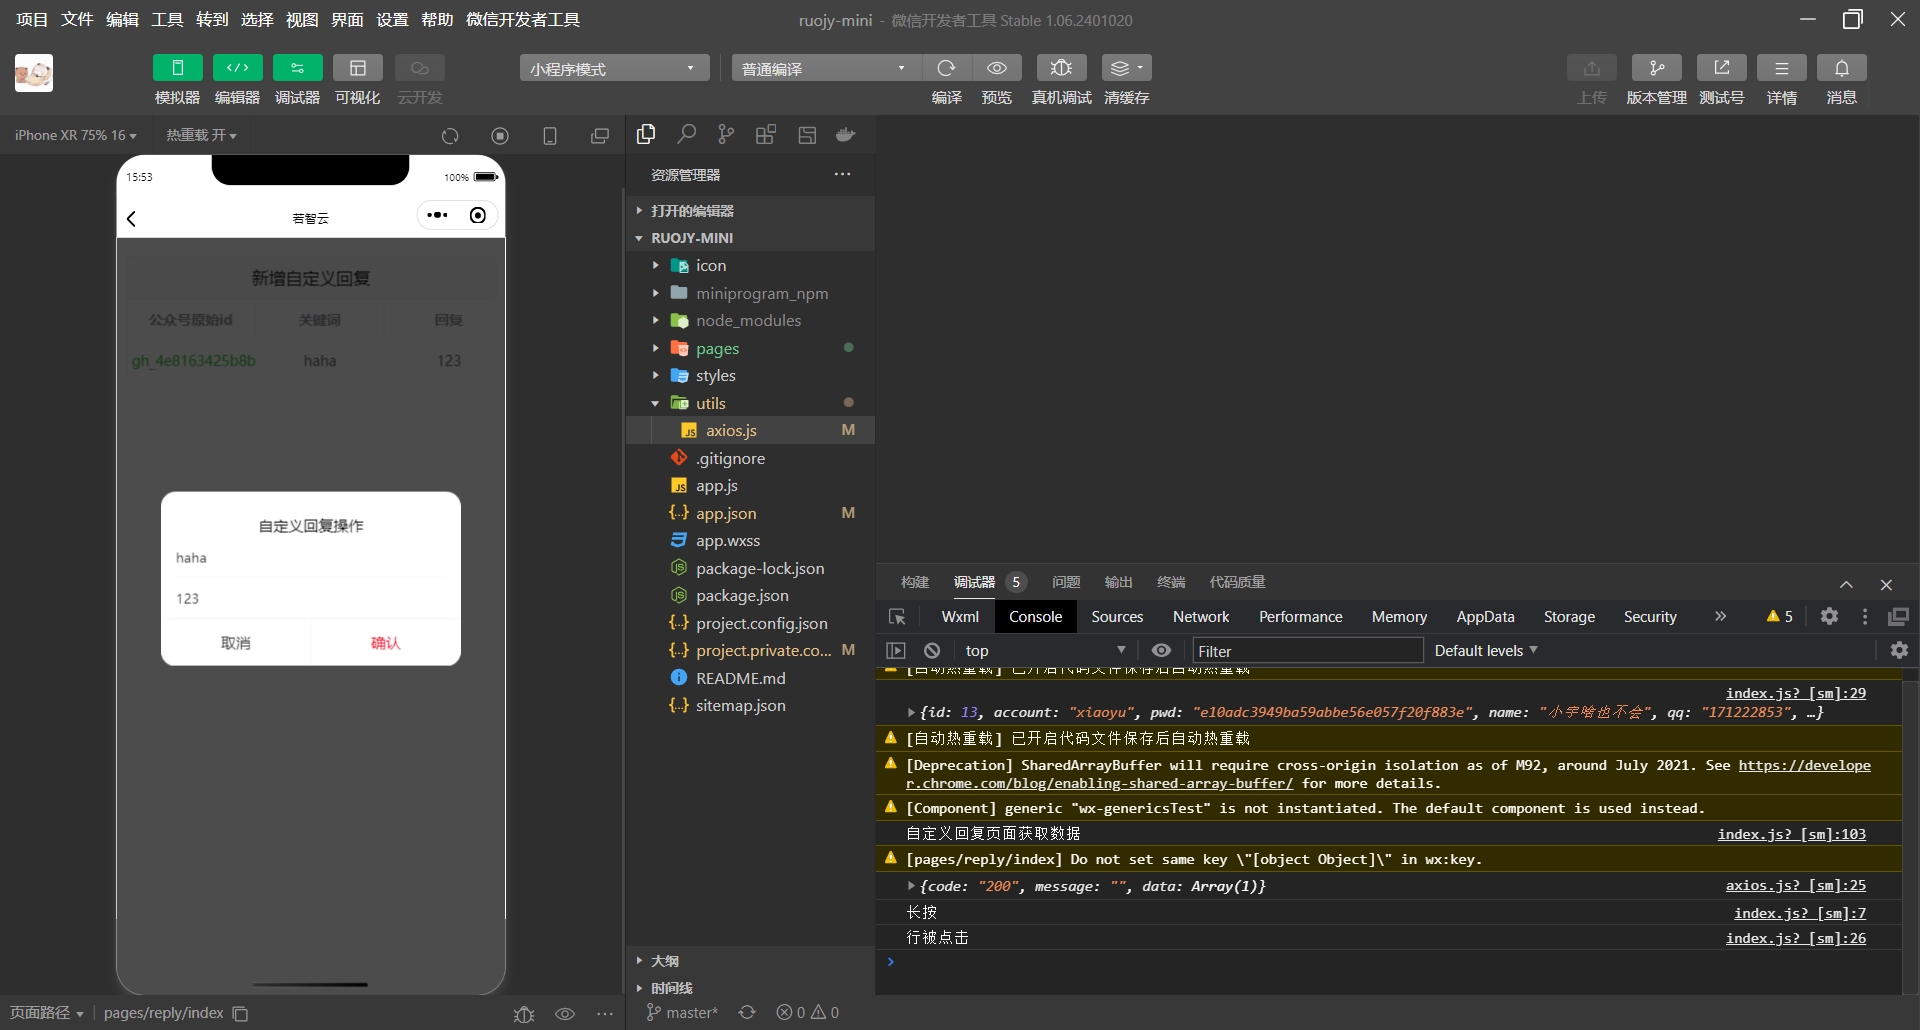Open the Docker whale icon in the sidebar
The width and height of the screenshot is (1920, 1030).
[846, 134]
